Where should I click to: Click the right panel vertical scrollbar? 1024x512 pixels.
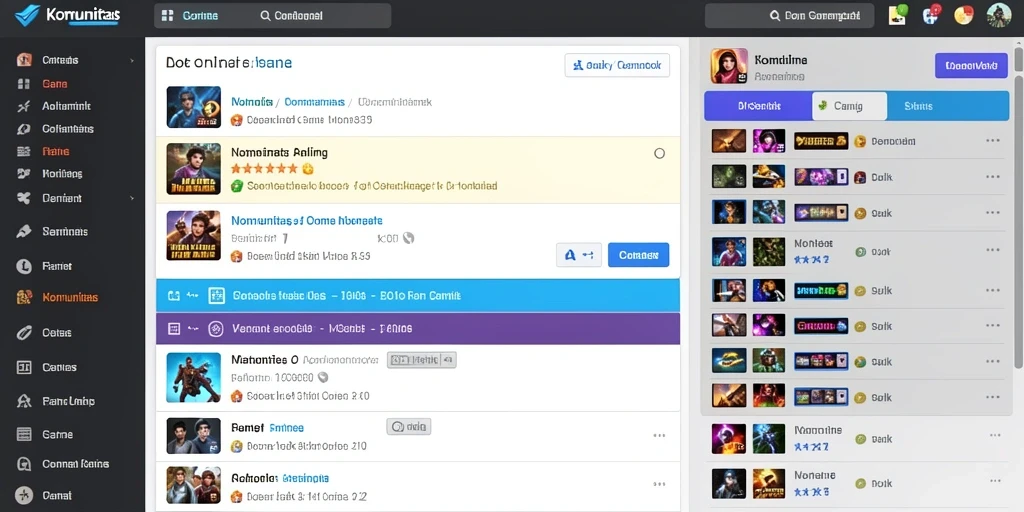click(1019, 202)
